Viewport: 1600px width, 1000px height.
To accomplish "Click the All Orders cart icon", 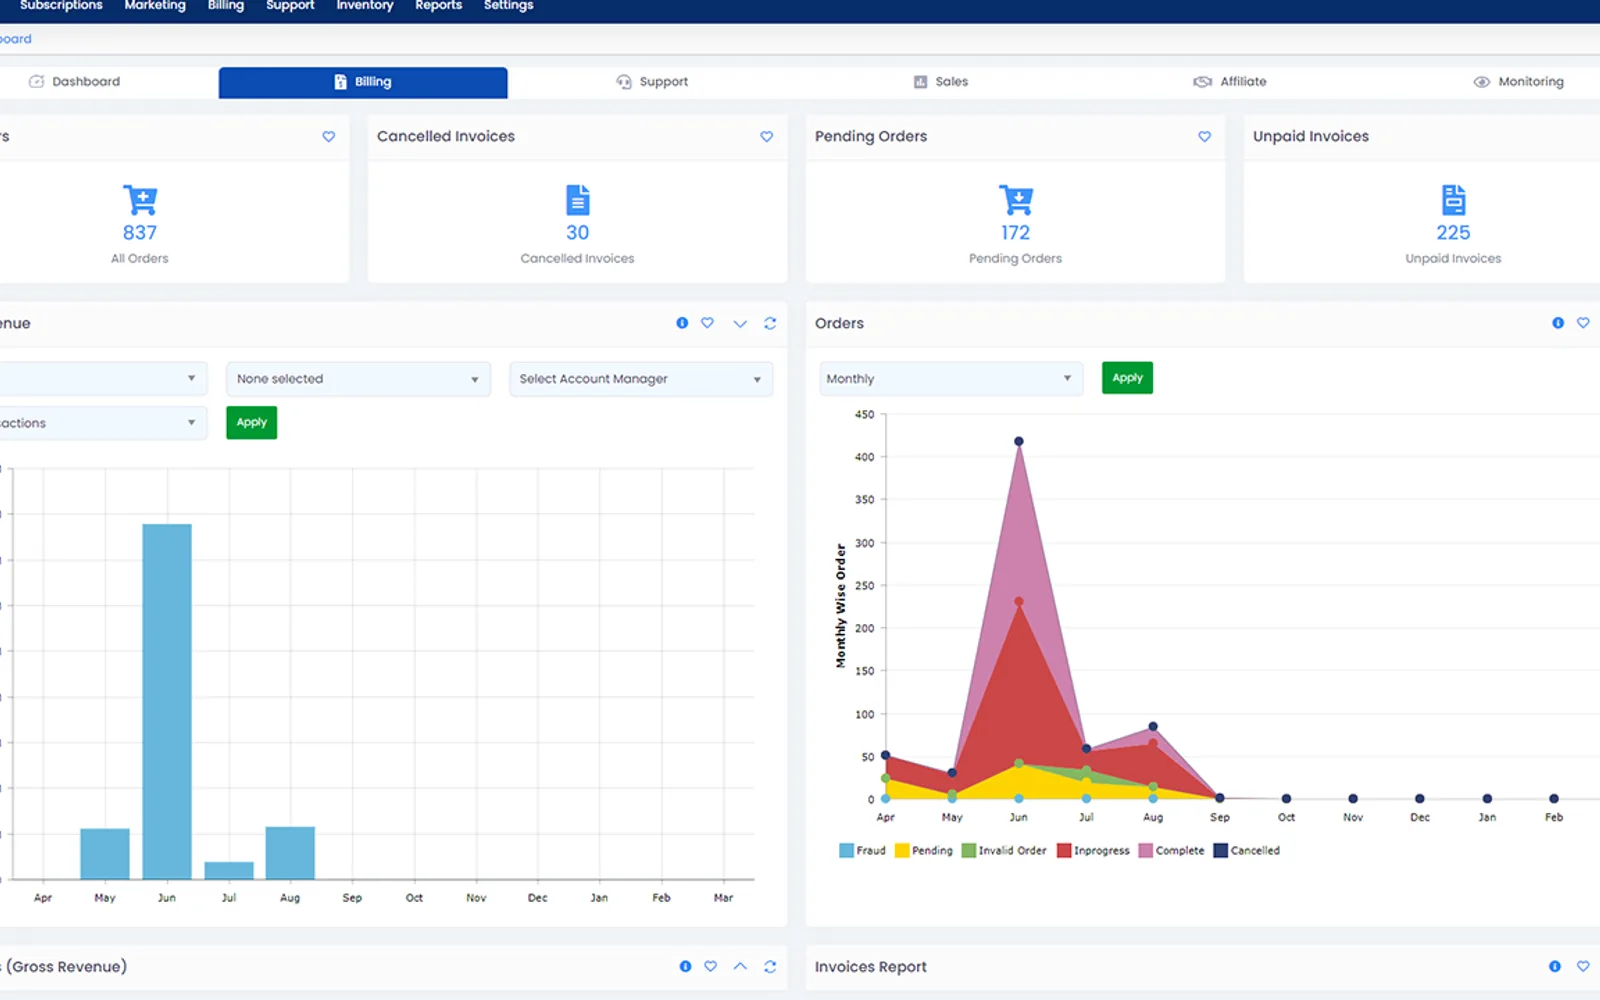I will [x=140, y=200].
